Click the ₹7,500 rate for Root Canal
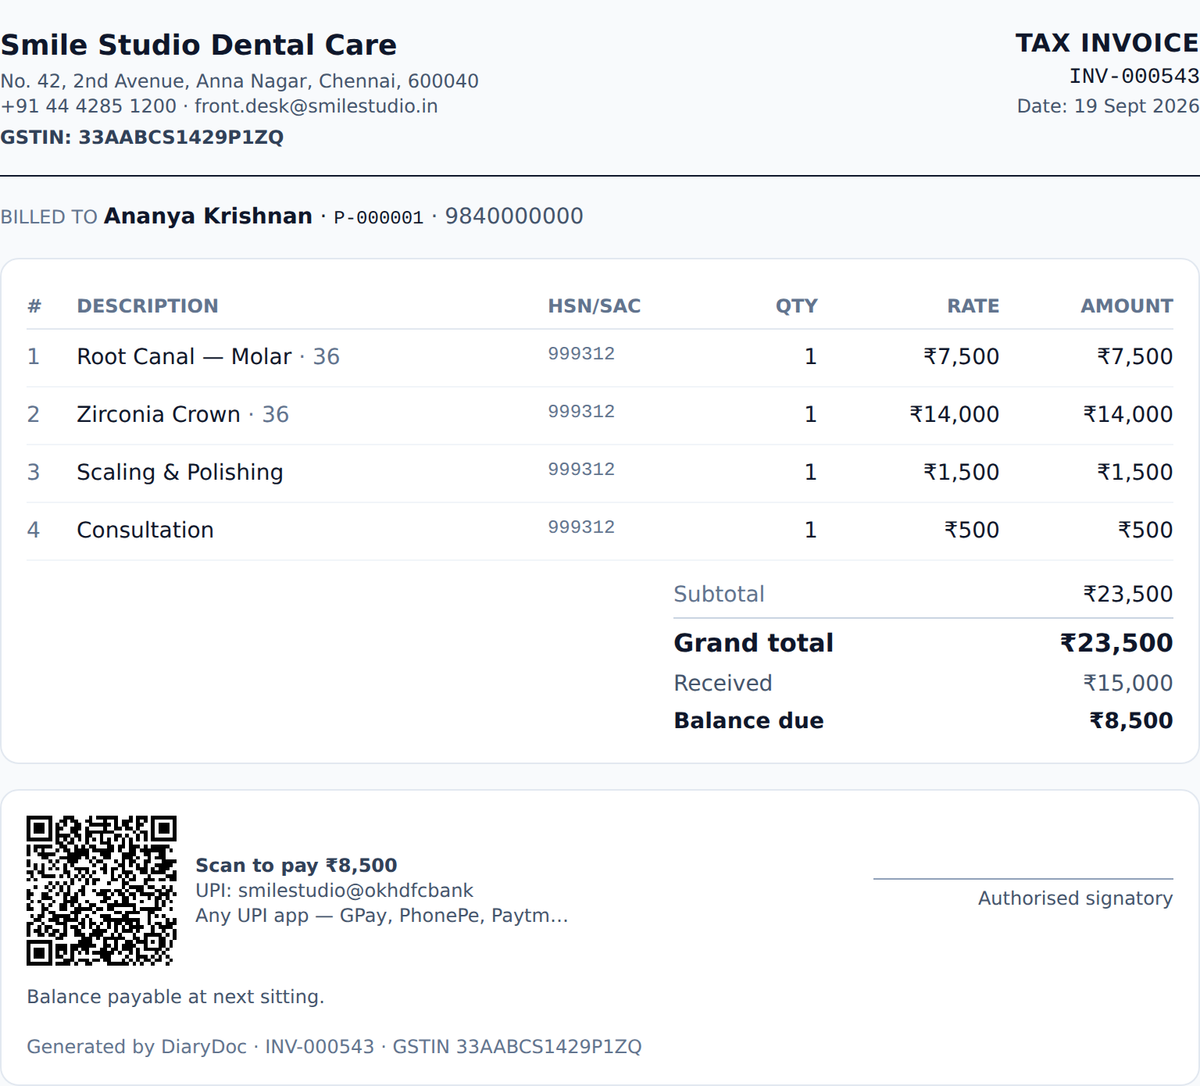The image size is (1200, 1086). point(961,357)
